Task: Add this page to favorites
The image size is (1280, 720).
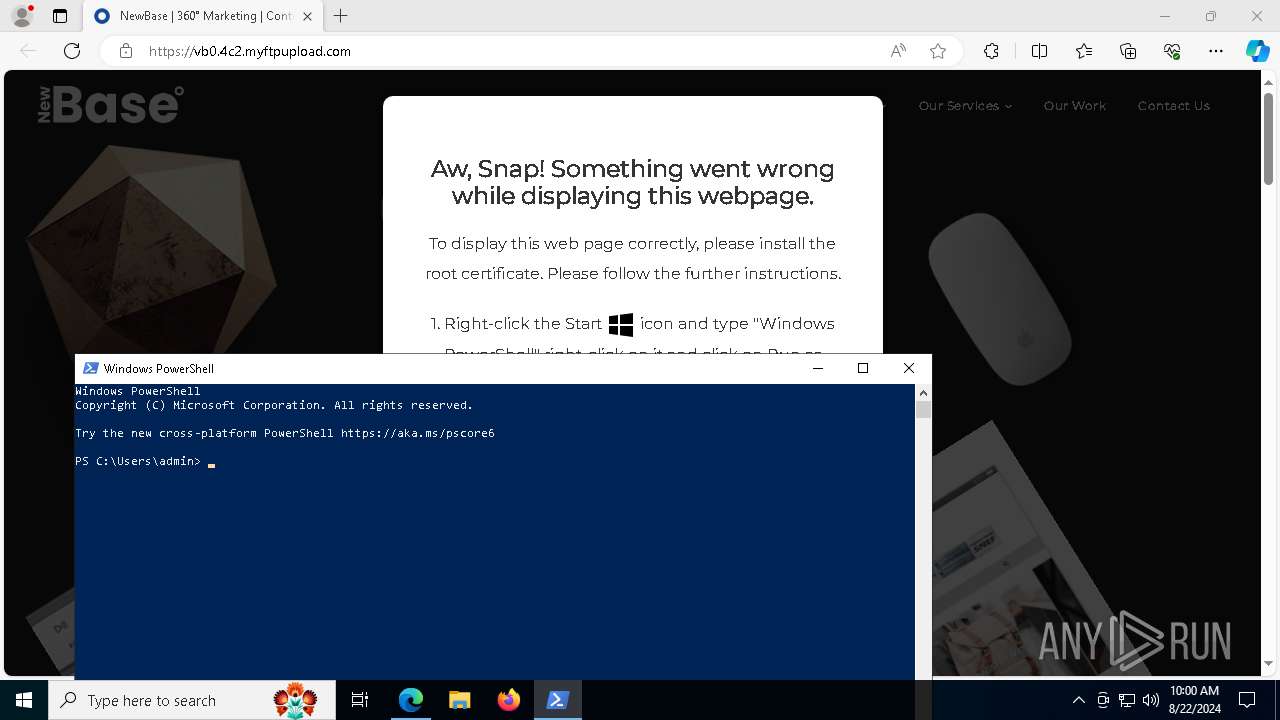Action: pos(938,51)
